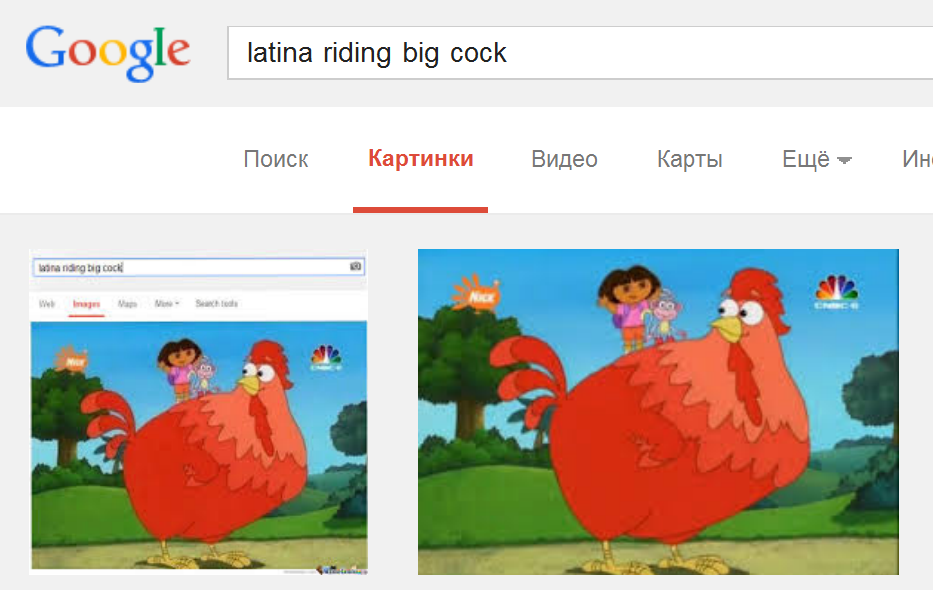Expand the Ещё dropdown menu
Viewport: 933px width, 590px height.
point(816,159)
